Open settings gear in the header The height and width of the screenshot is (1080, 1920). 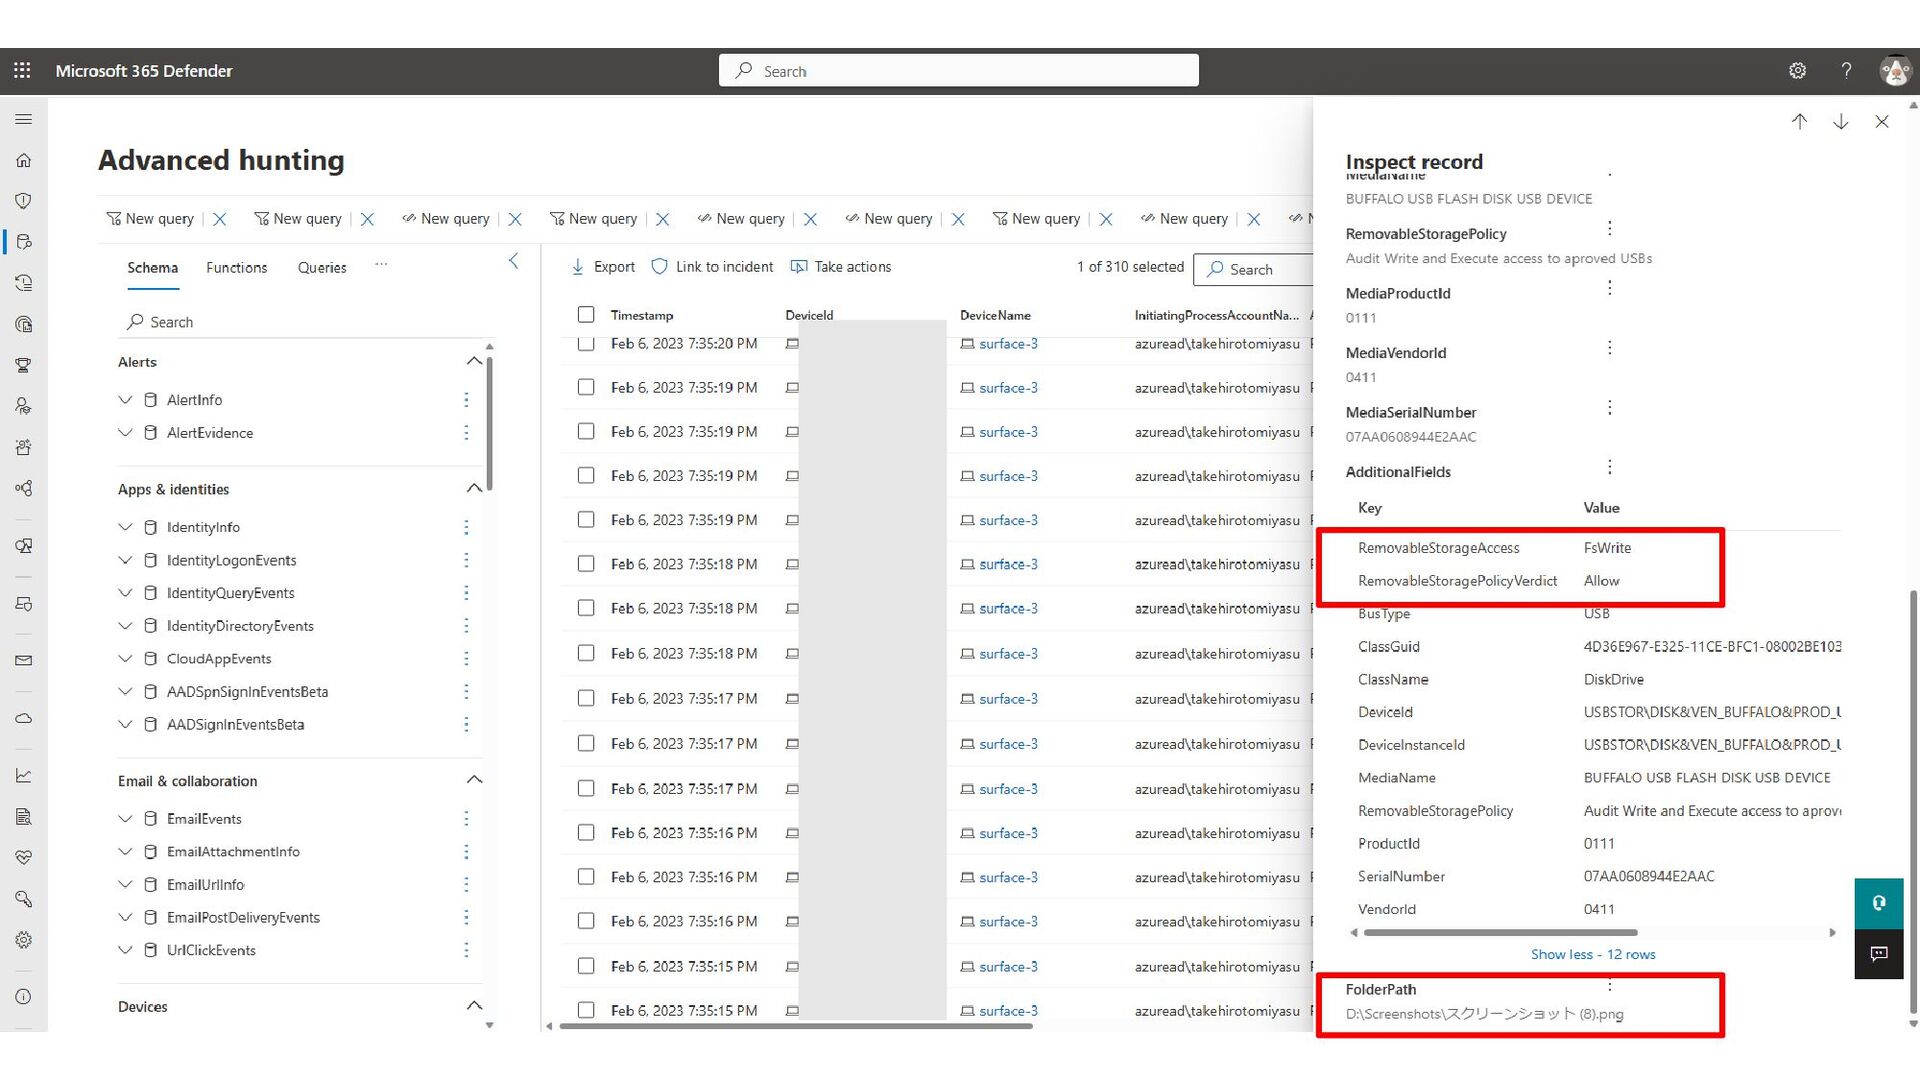[x=1797, y=71]
